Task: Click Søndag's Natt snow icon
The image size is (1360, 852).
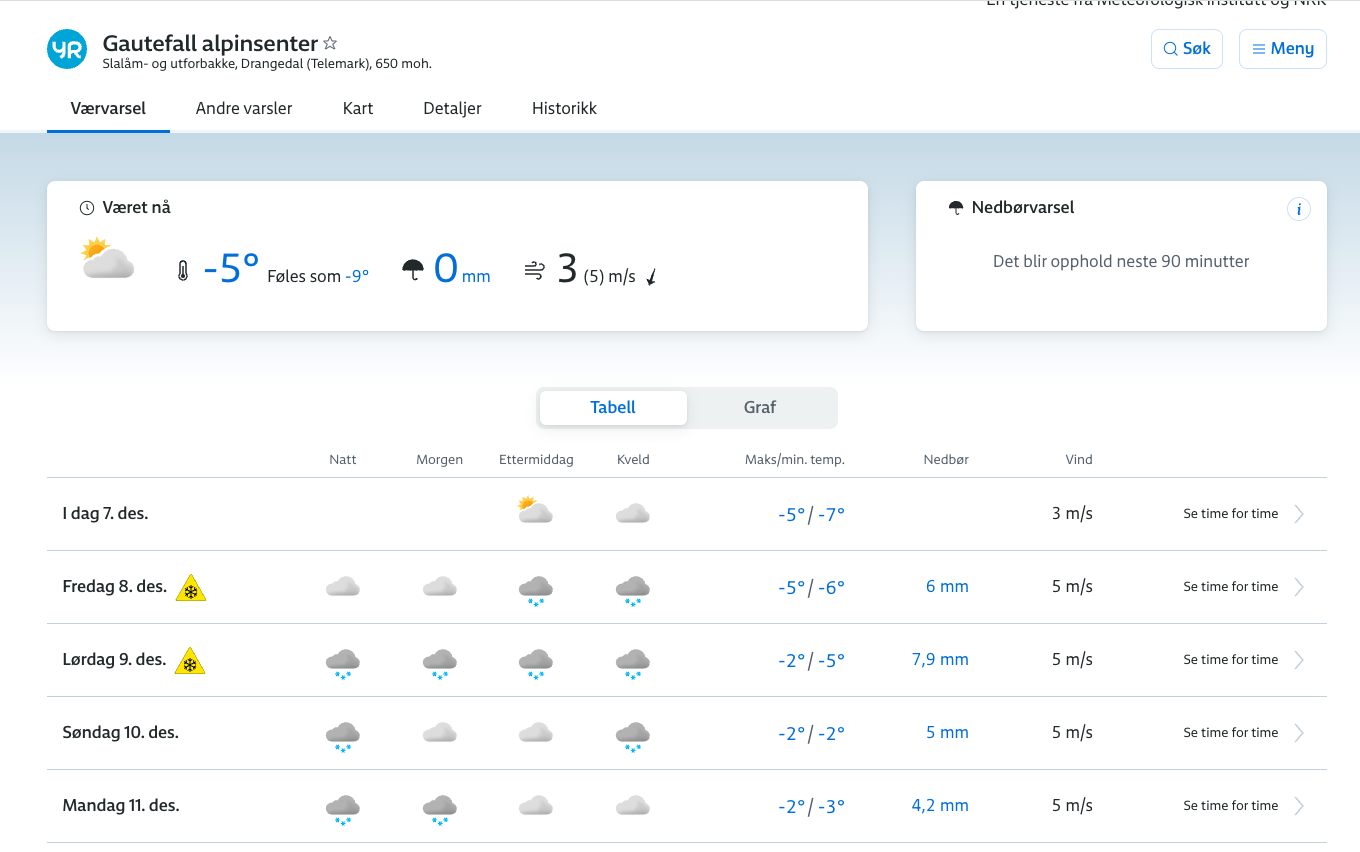Action: [x=343, y=736]
